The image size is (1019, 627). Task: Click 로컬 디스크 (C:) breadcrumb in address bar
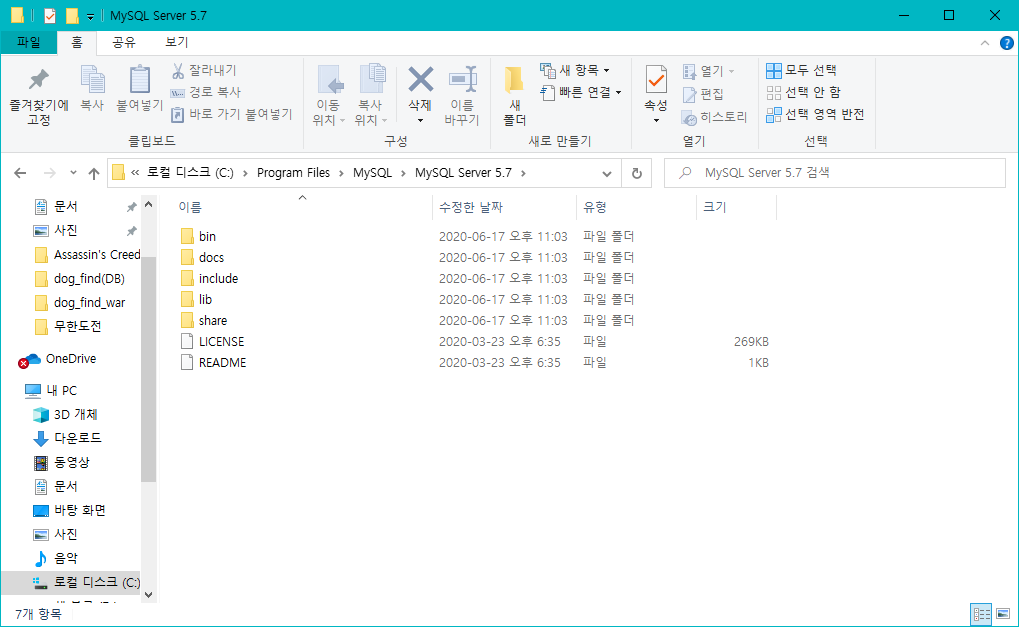point(190,173)
